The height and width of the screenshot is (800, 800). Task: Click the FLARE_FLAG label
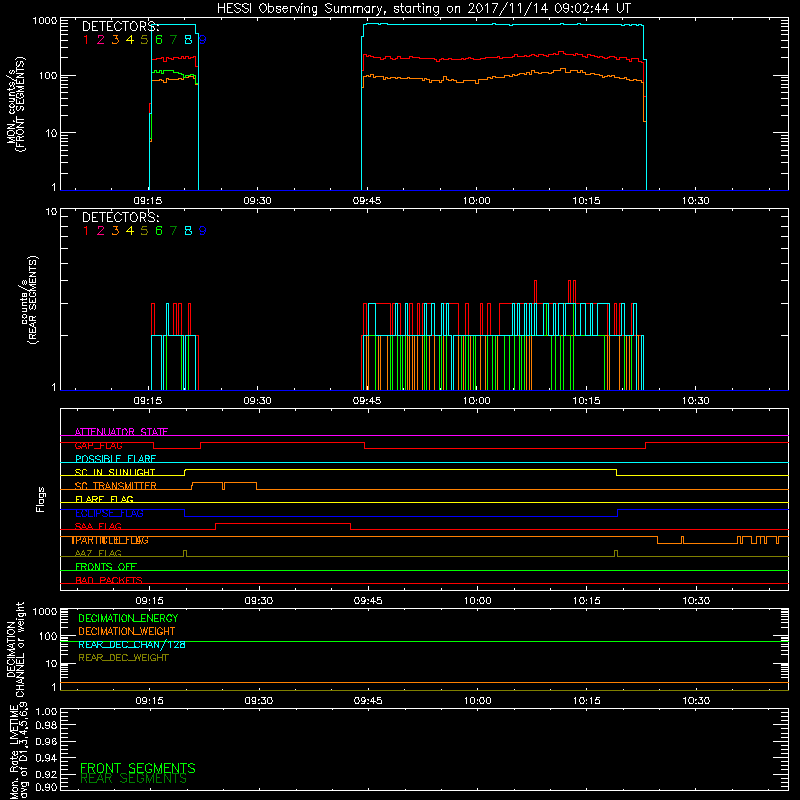(104, 499)
